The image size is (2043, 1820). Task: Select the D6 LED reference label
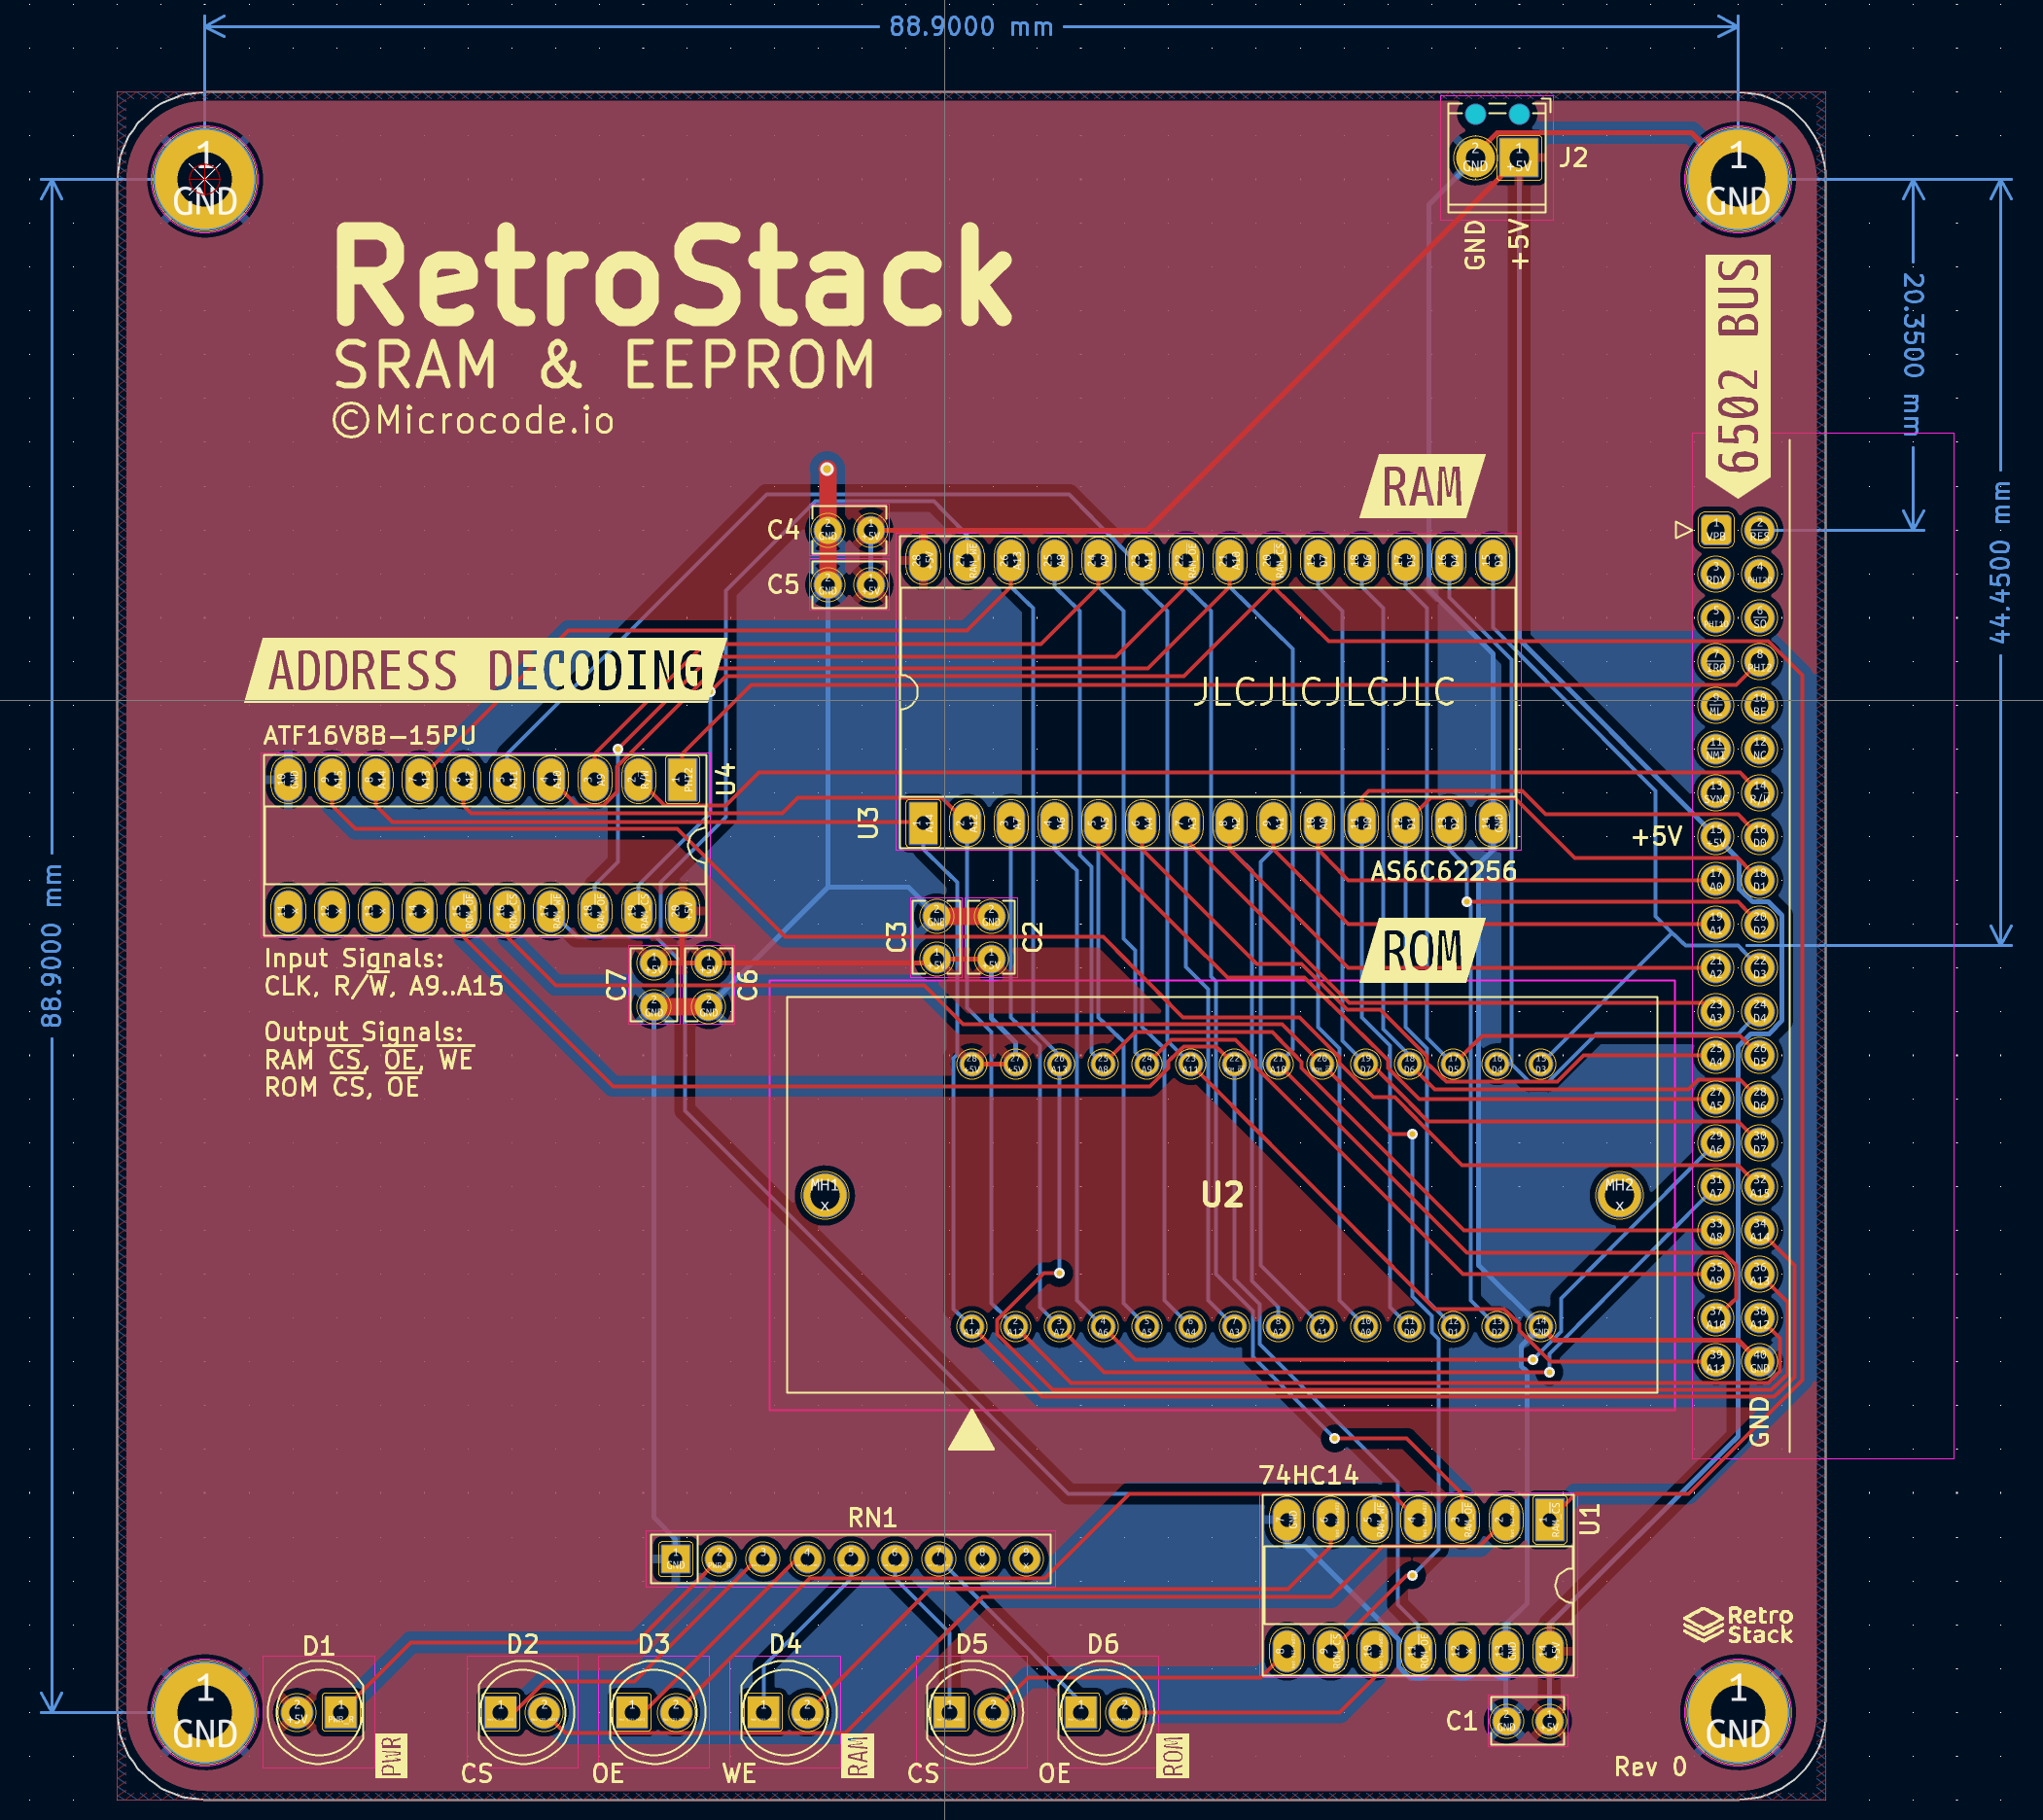click(x=1103, y=1645)
